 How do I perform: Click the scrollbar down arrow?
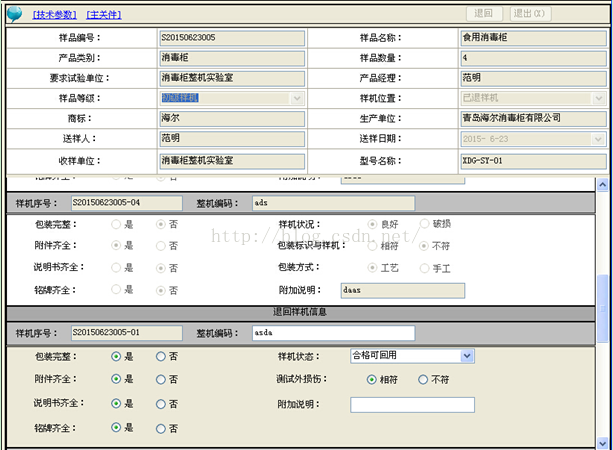pos(602,443)
